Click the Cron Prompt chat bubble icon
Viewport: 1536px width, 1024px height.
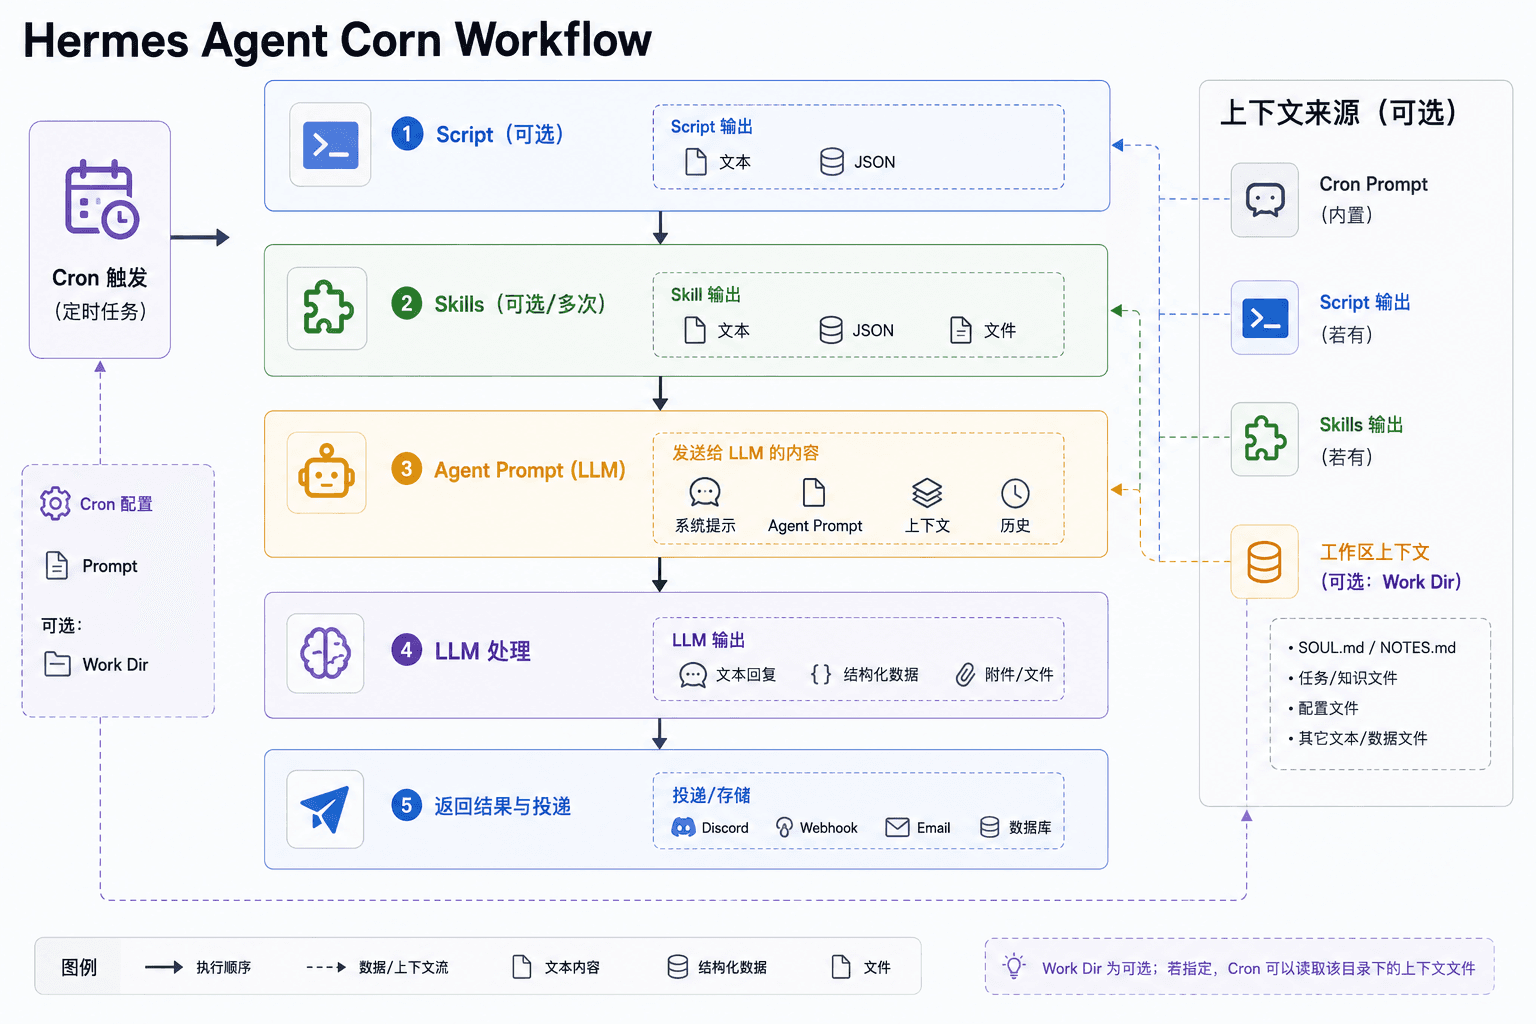(1264, 200)
